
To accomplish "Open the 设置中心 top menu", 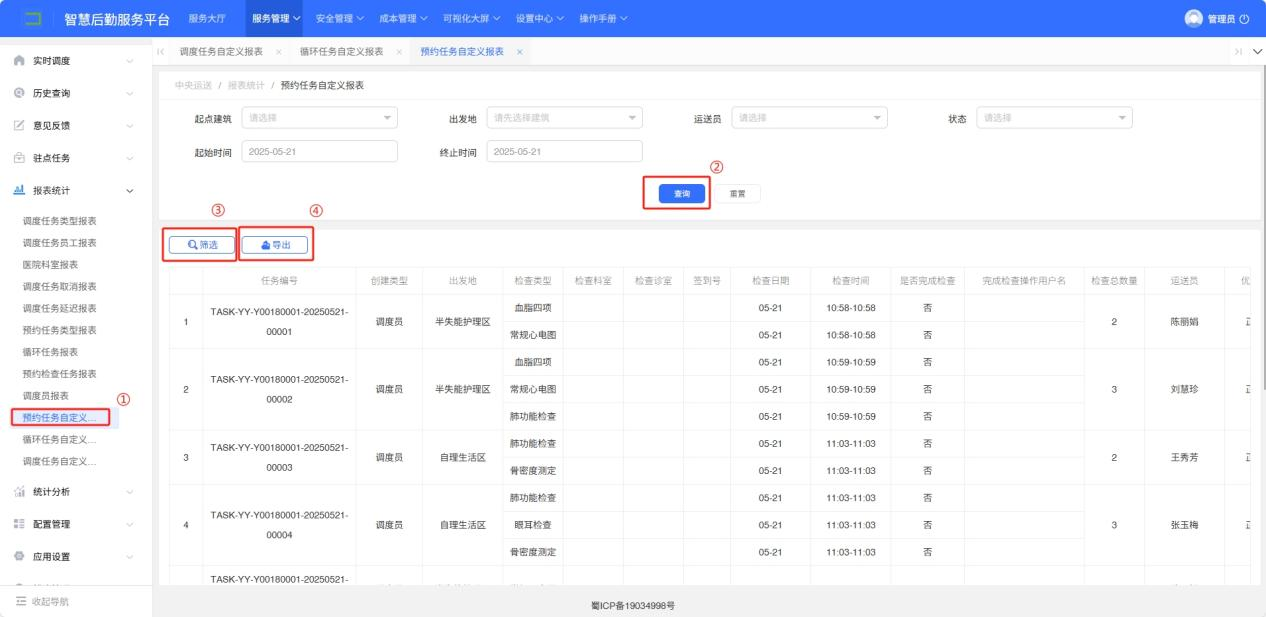I will (x=540, y=19).
